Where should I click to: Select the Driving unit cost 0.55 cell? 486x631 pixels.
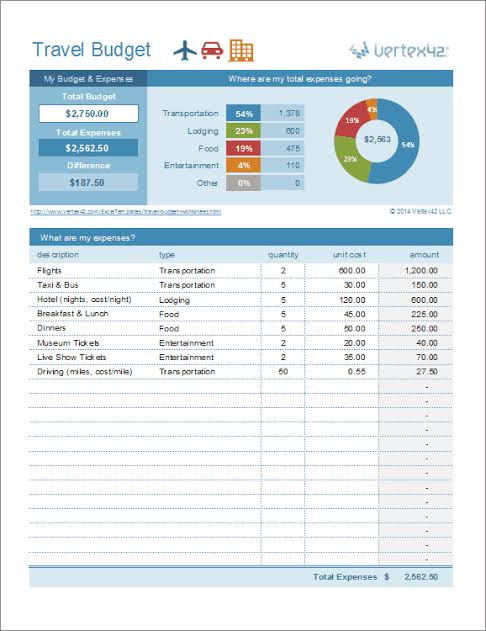click(x=342, y=371)
